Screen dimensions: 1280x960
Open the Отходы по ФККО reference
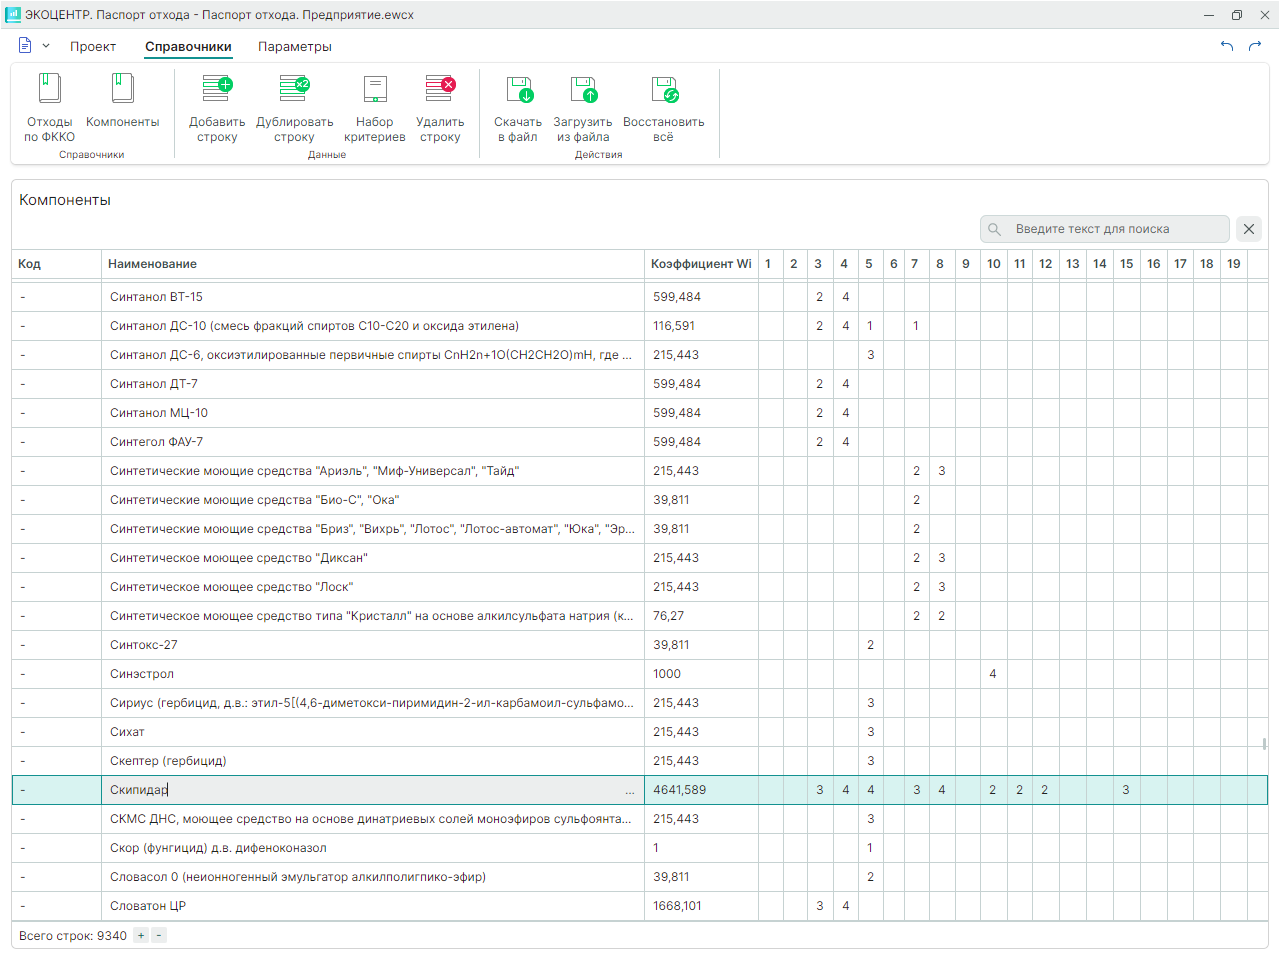pyautogui.click(x=49, y=108)
